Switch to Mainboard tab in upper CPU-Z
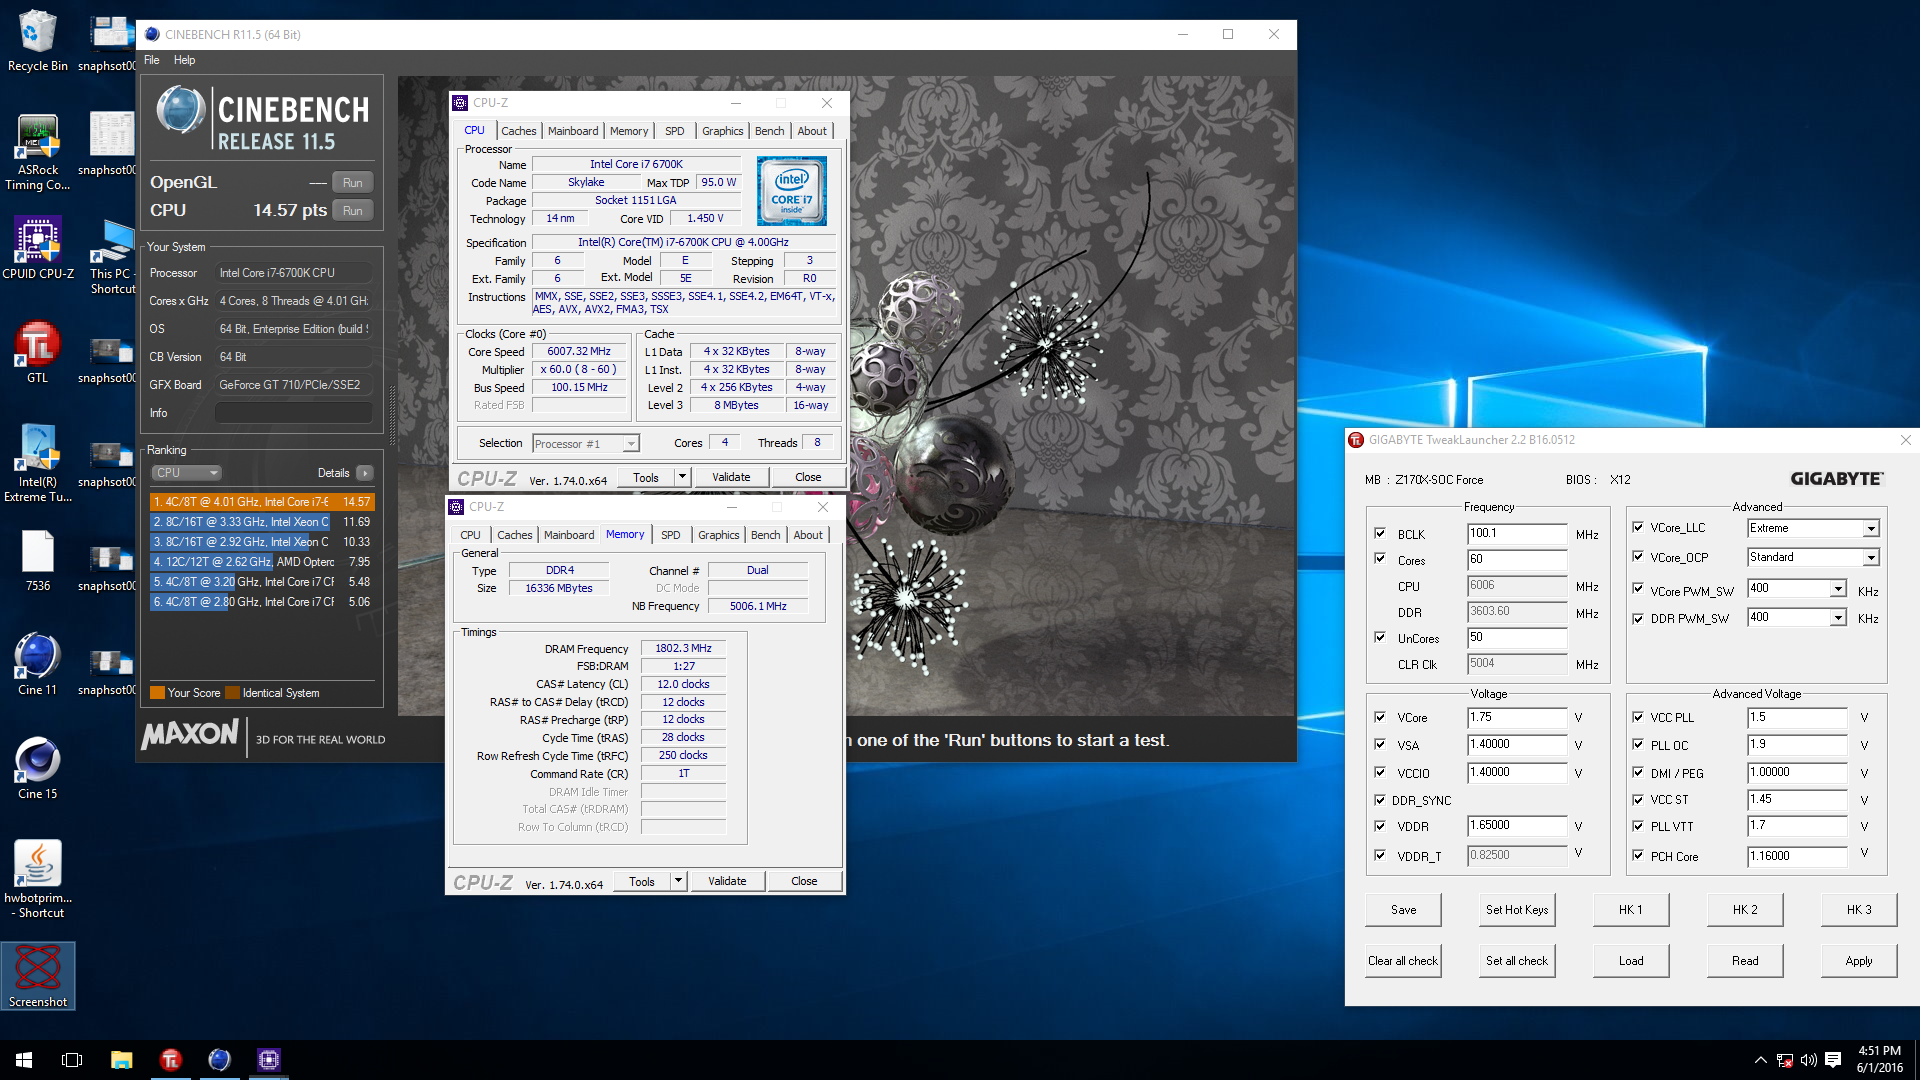 tap(573, 131)
